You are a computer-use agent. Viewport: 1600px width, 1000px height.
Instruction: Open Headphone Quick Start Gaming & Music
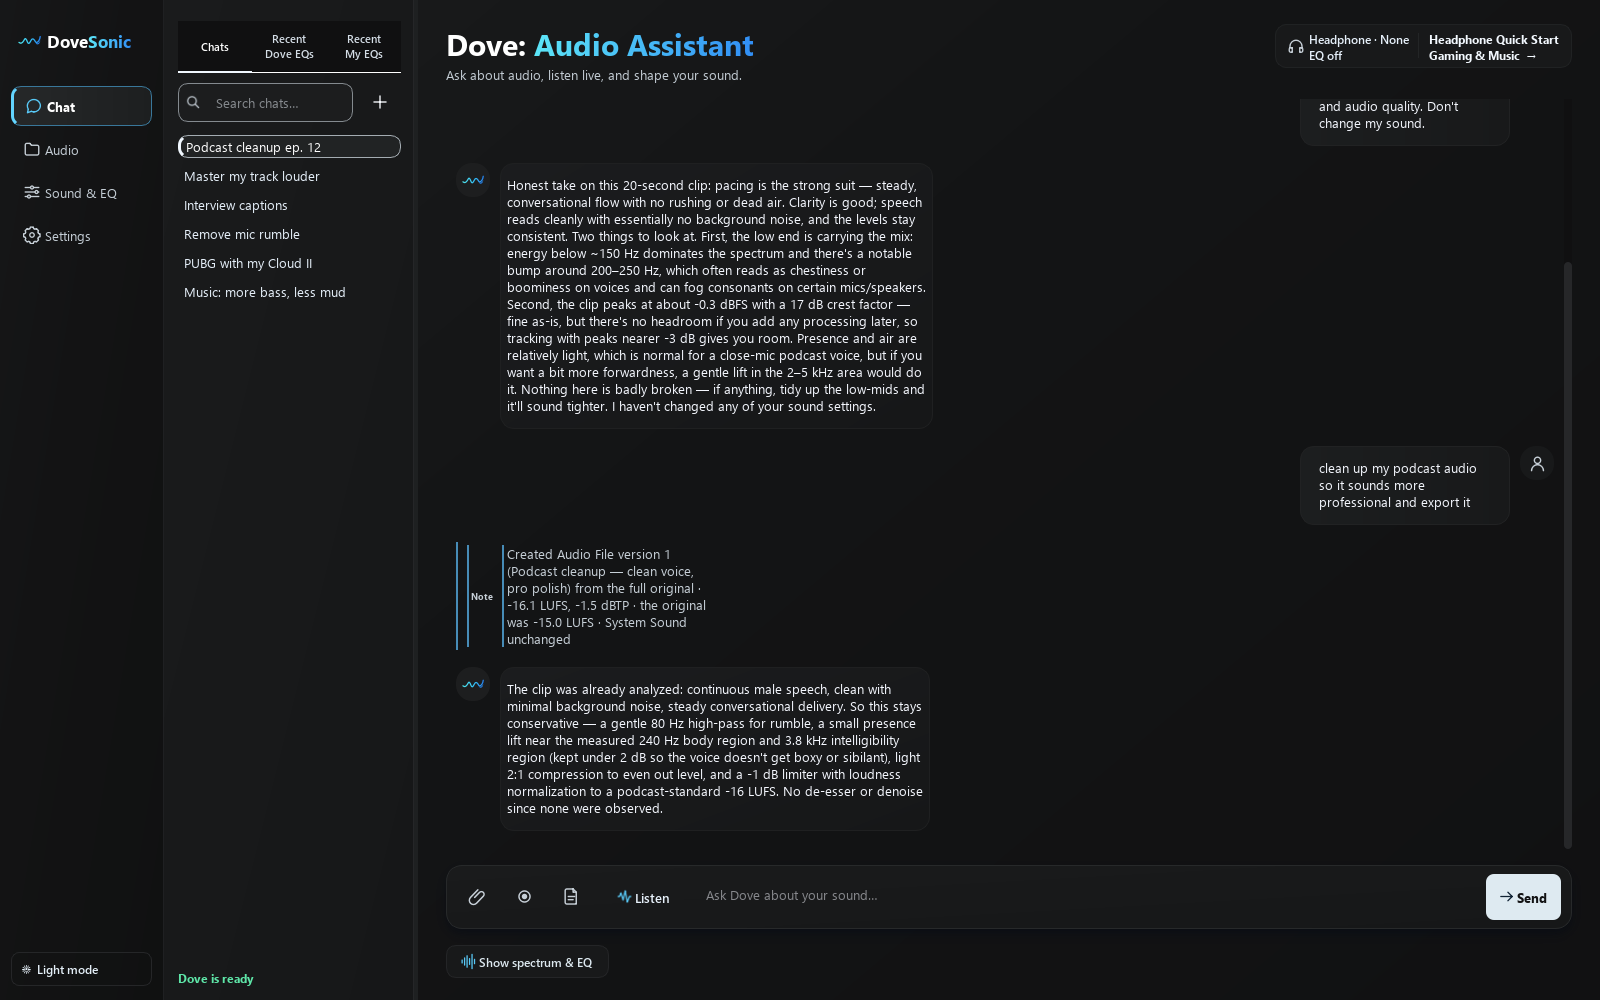pos(1493,47)
